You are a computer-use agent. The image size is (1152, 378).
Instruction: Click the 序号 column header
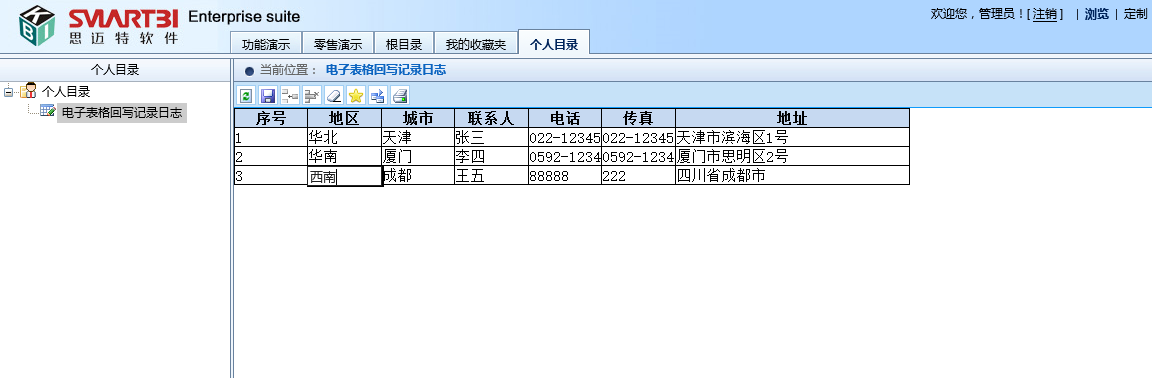pos(271,118)
